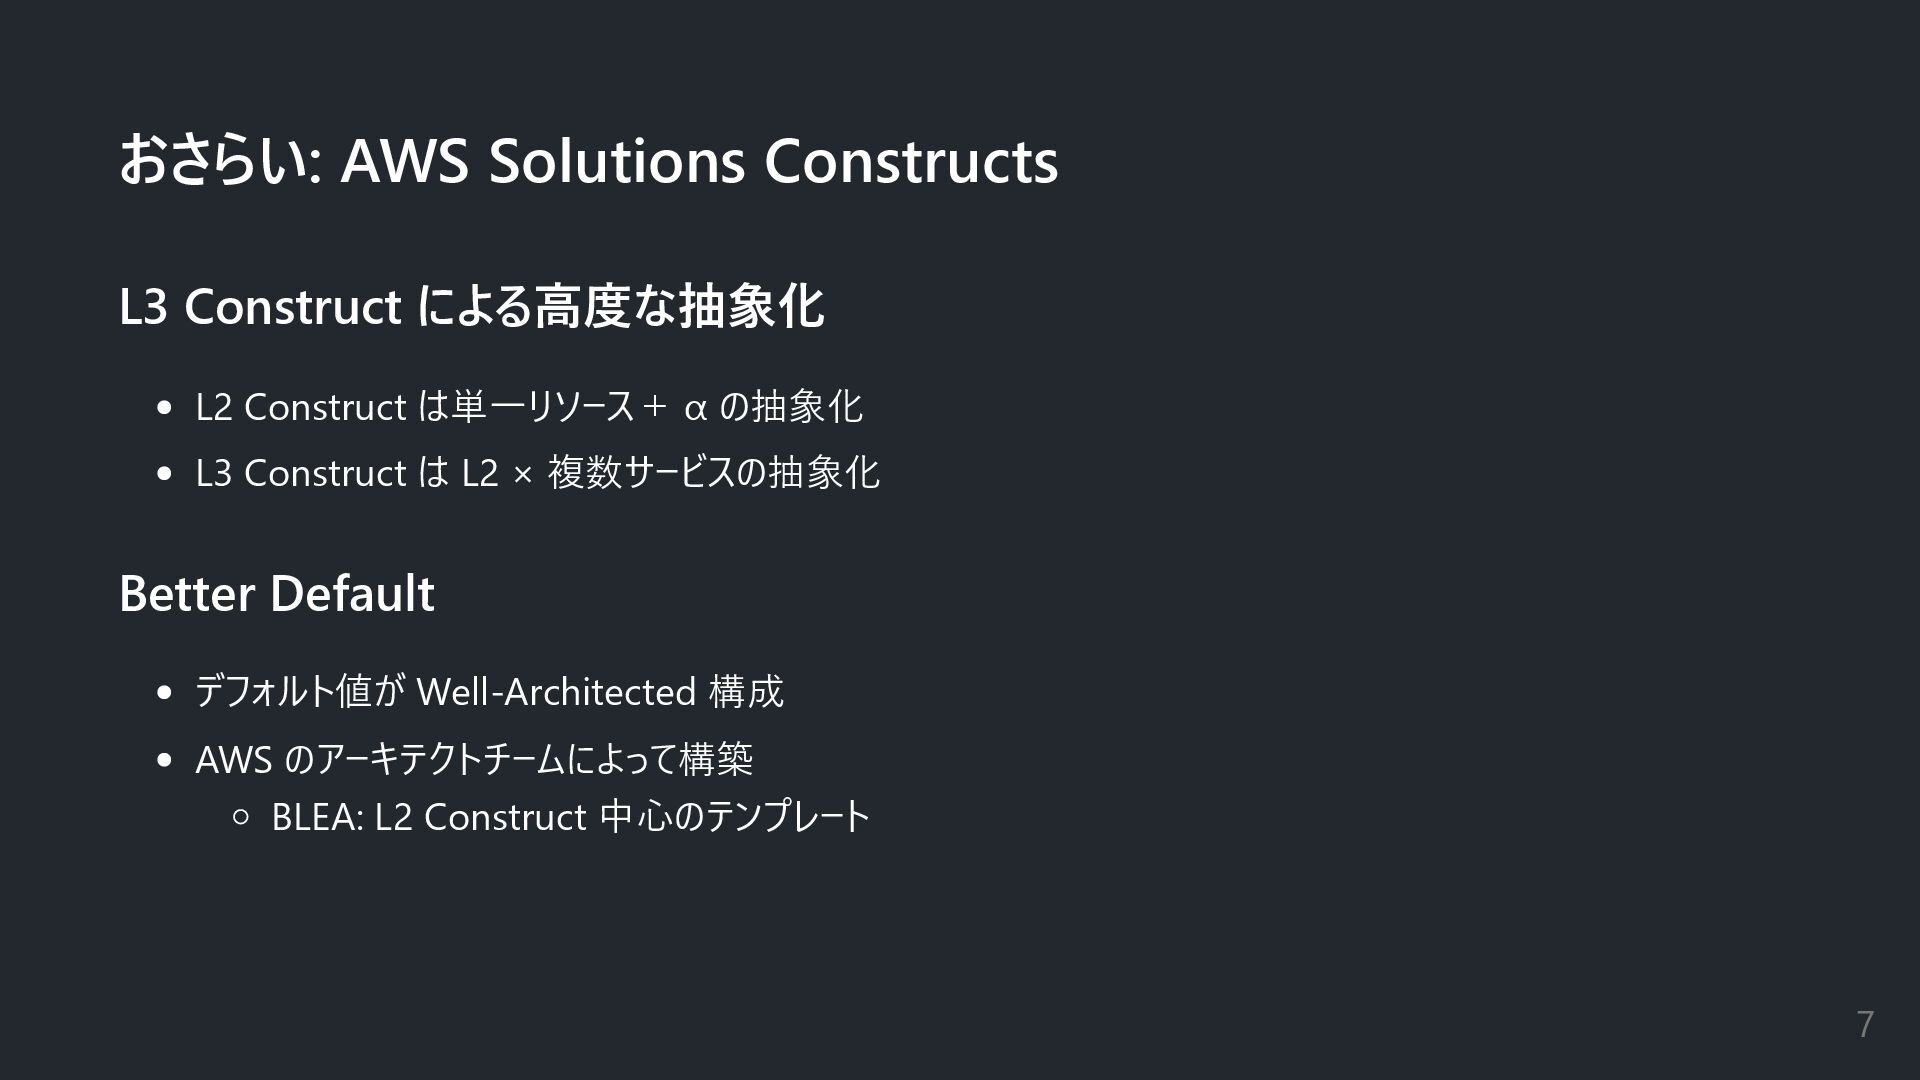
Task: Click the word 'Constructs' in the slide title
Action: click(x=911, y=161)
